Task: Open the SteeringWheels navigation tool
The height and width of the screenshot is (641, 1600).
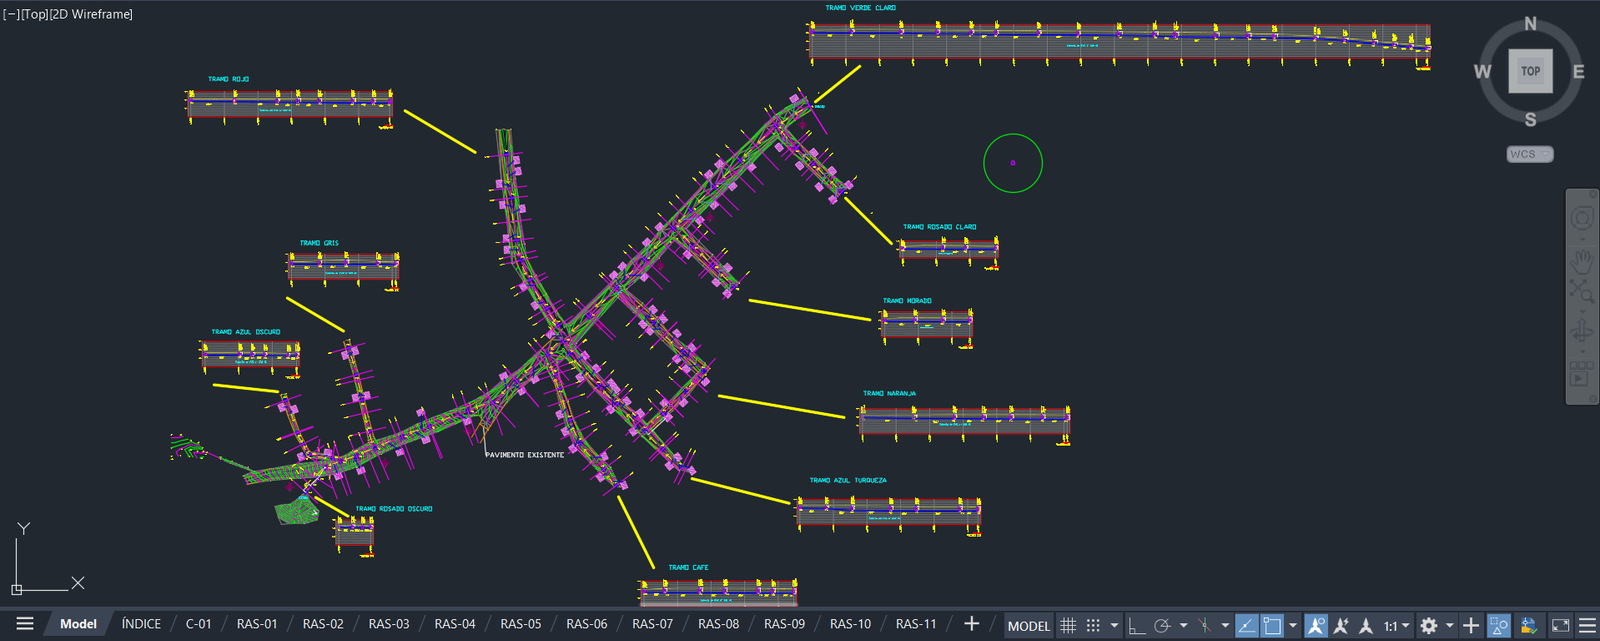Action: 1581,218
